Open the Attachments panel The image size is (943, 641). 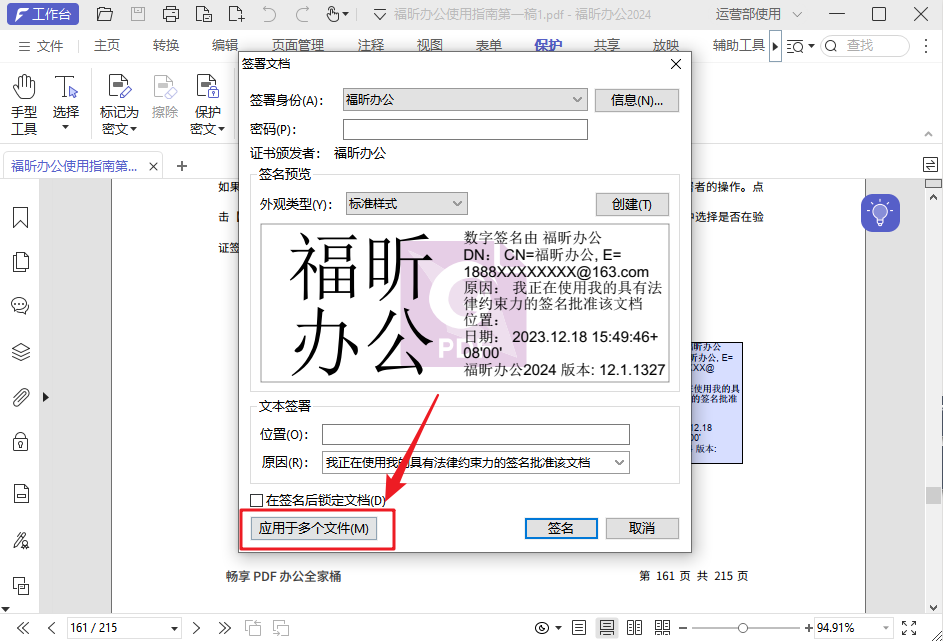[x=21, y=397]
